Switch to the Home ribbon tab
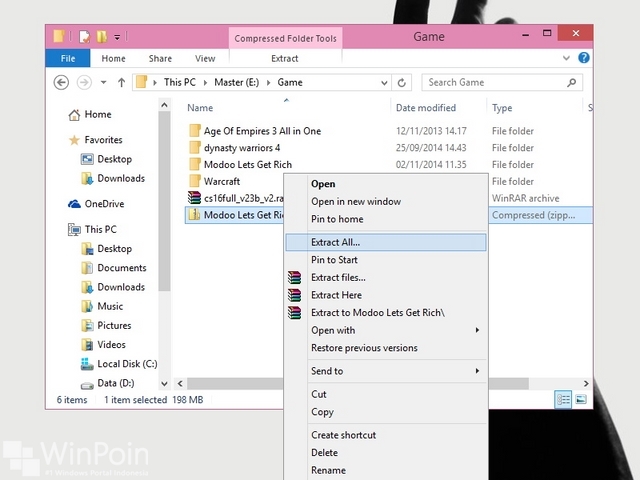This screenshot has width=640, height=480. 113,58
